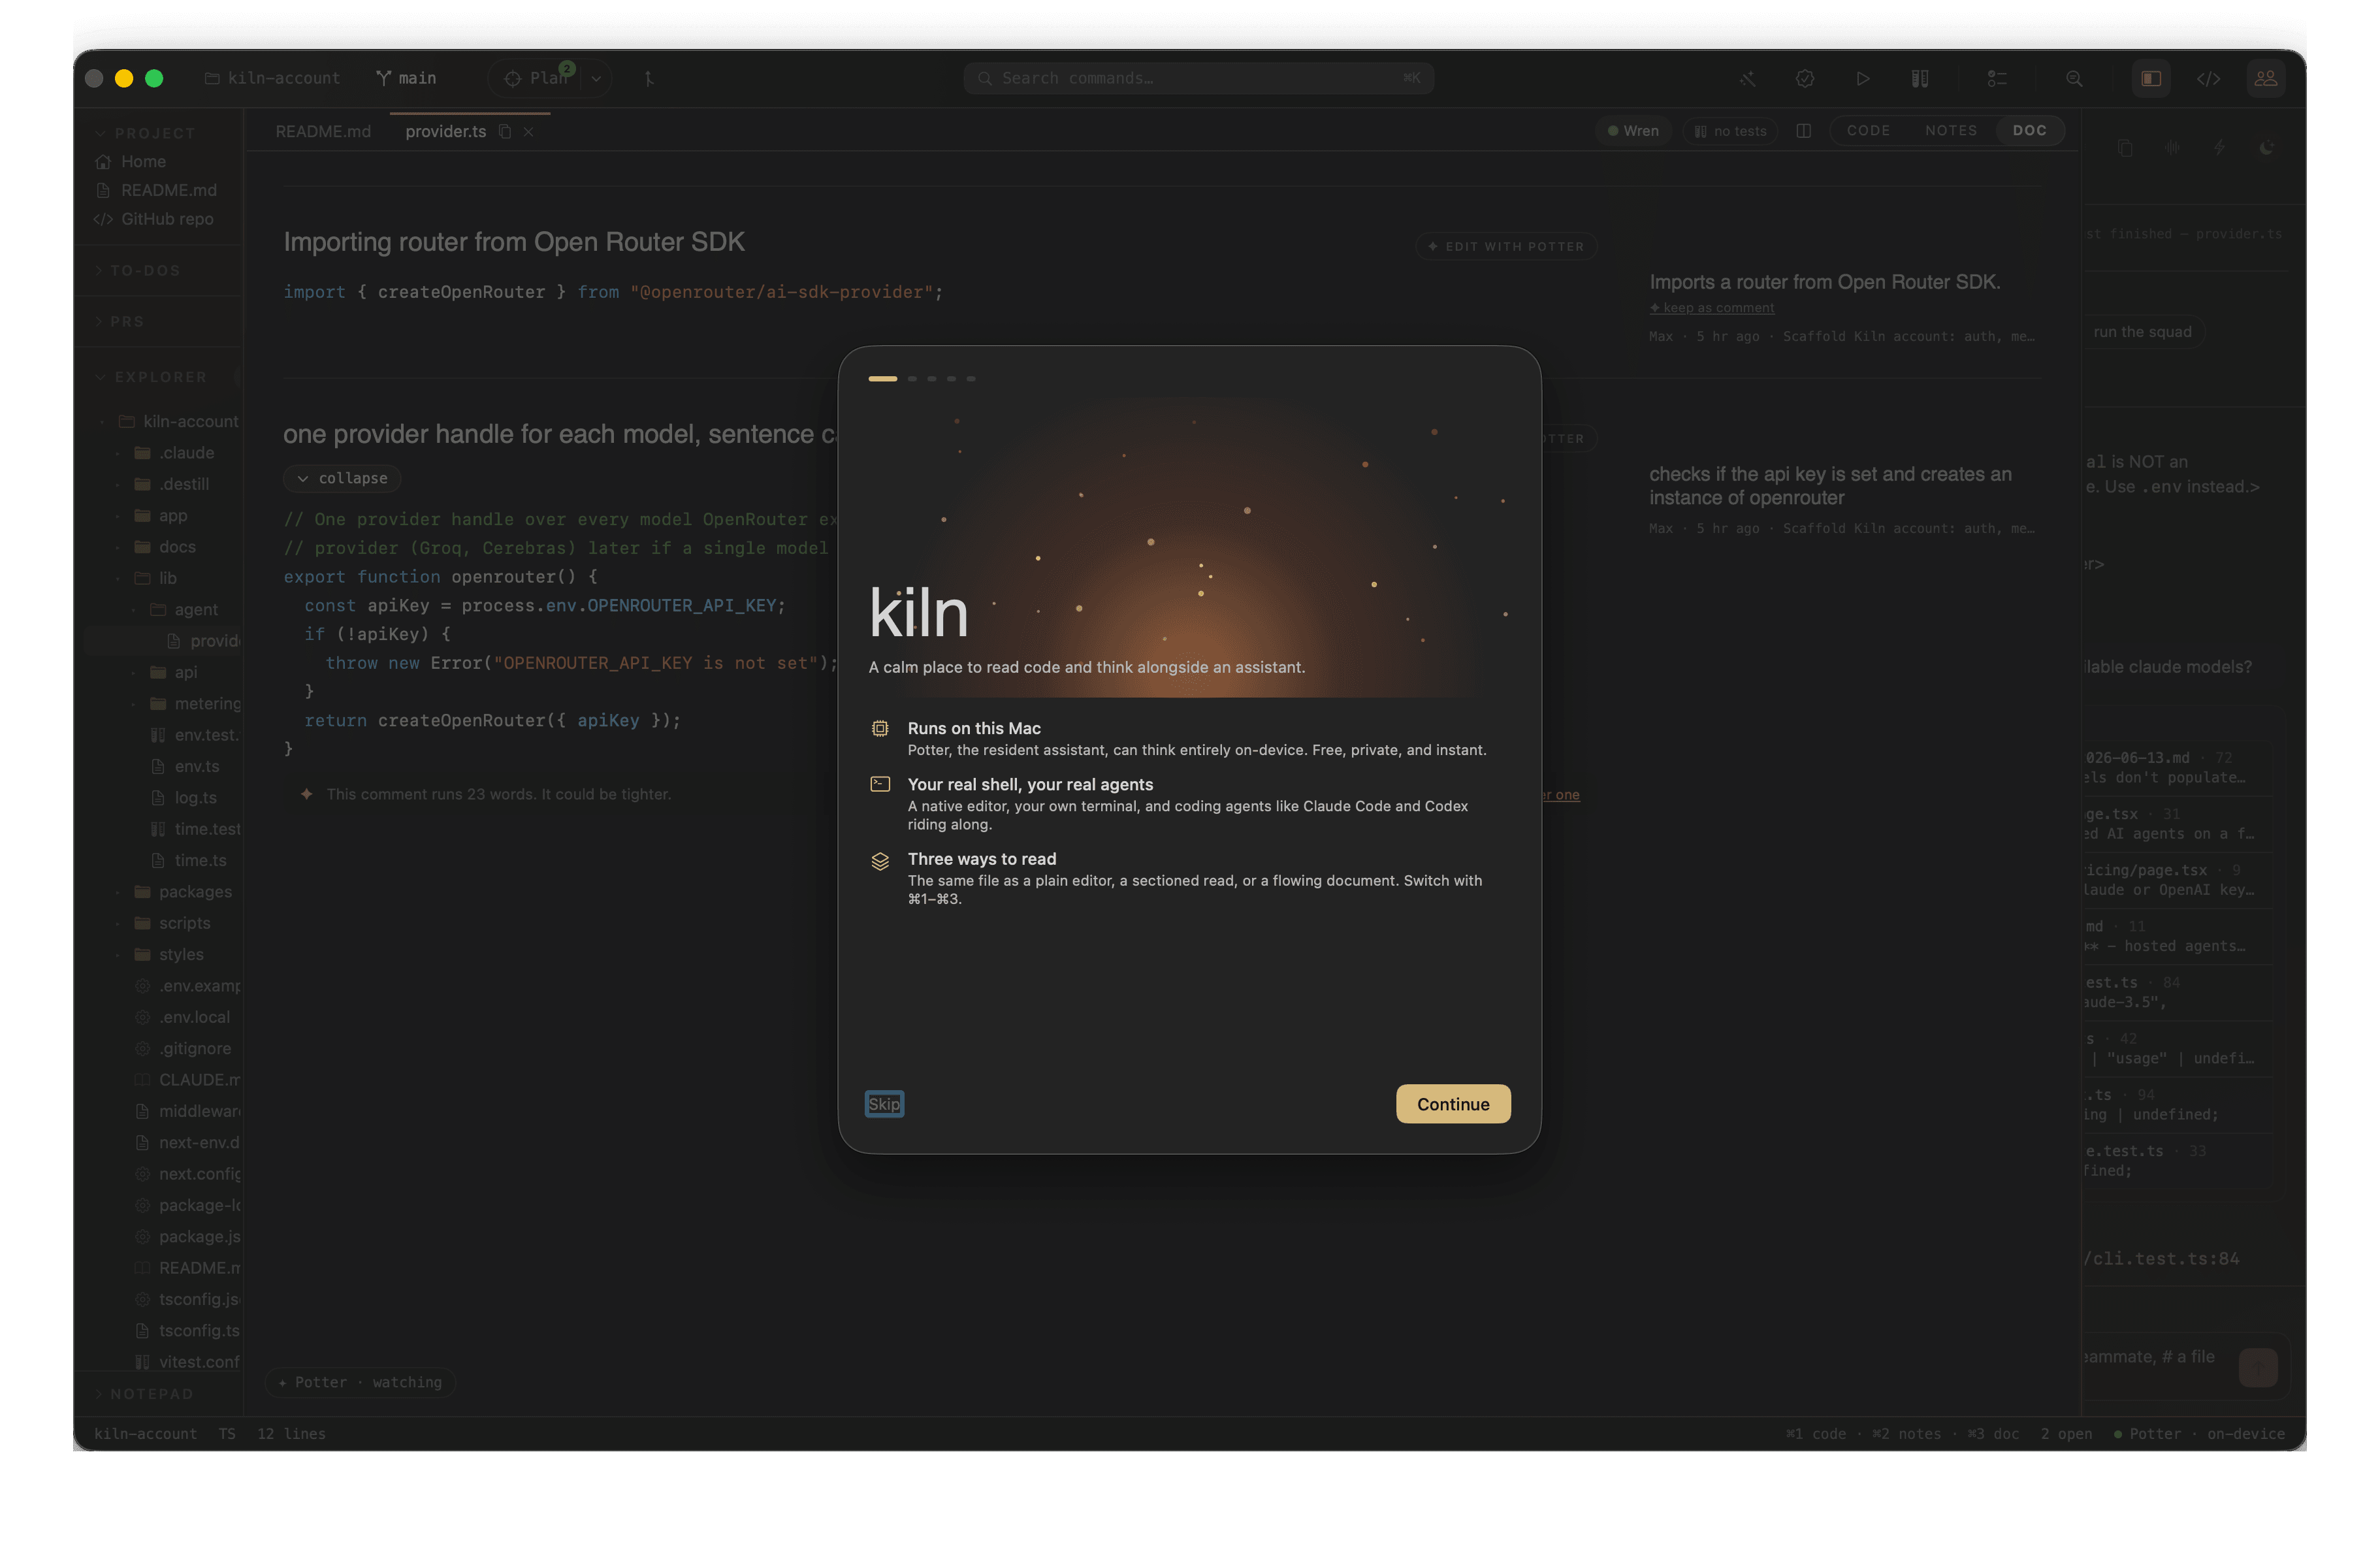Click the split-view columns icon beside no tests
The width and height of the screenshot is (2380, 1548).
(1803, 131)
